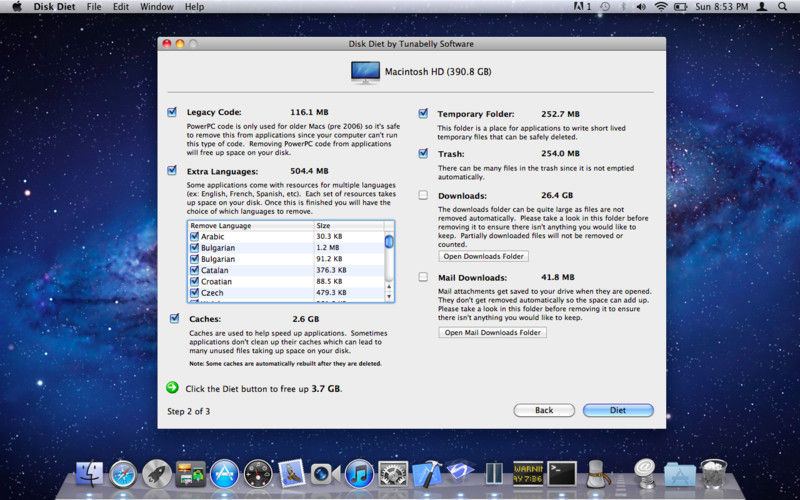Open Dashboard gauge icon in dock
This screenshot has width=800, height=500.
tap(258, 474)
